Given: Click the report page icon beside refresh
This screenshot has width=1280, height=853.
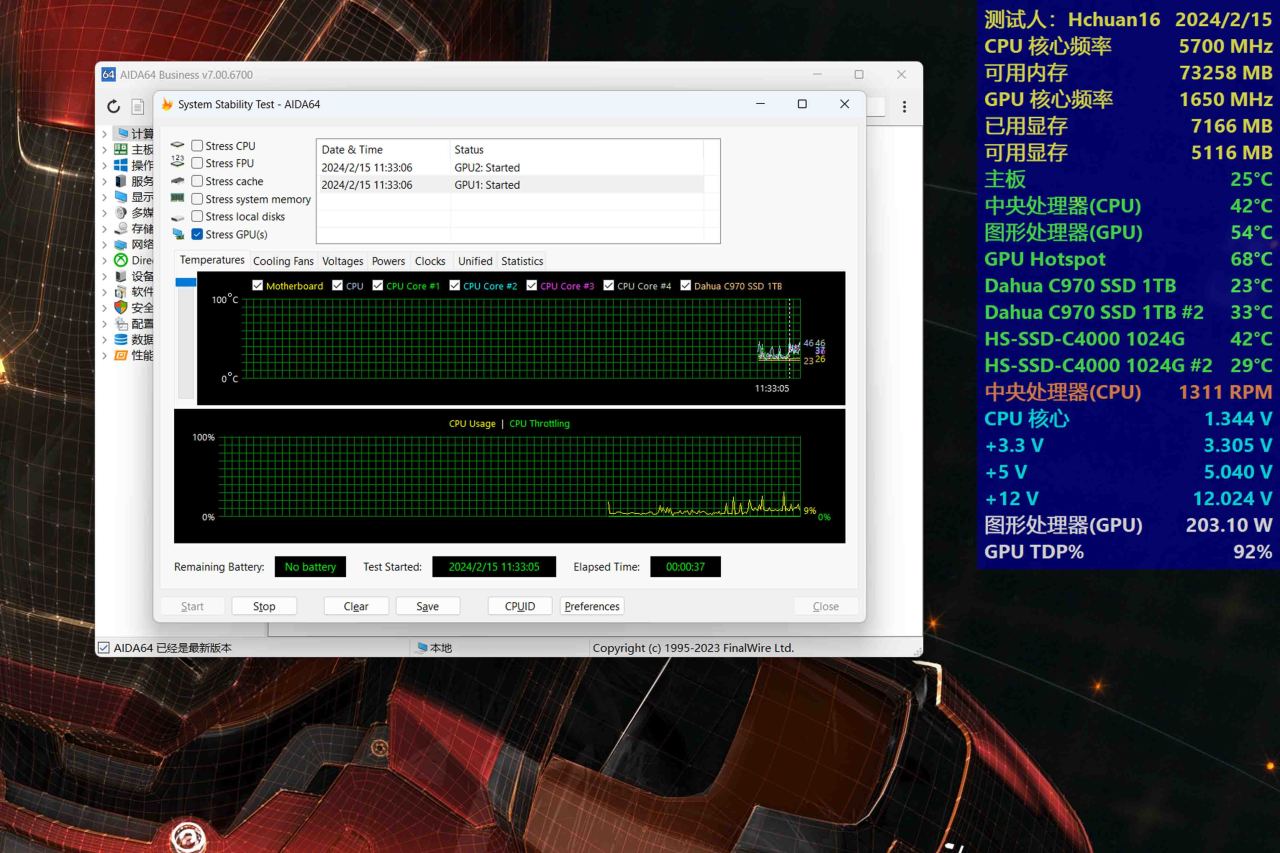Looking at the screenshot, I should click(x=139, y=107).
